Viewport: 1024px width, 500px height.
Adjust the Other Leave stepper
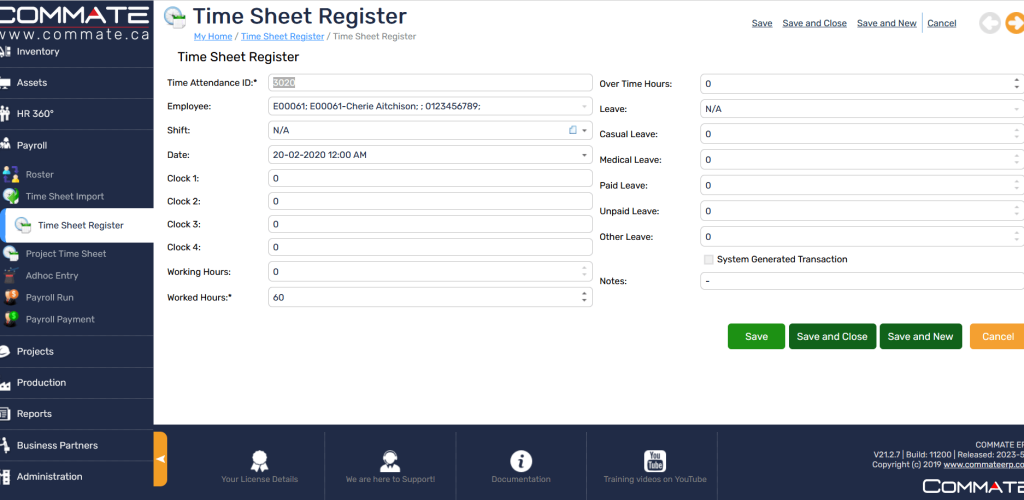(1017, 237)
